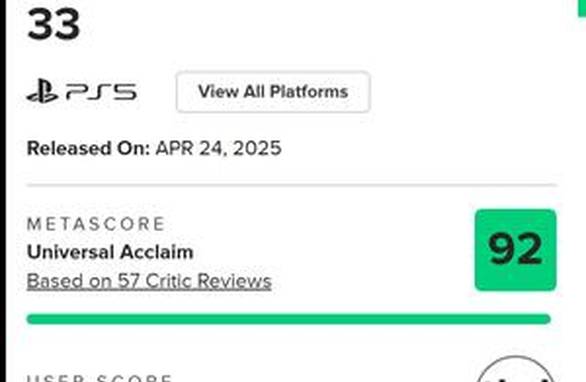Screen dimensions: 586x382
Task: Click the PlayStation symbol logo
Action: point(42,91)
